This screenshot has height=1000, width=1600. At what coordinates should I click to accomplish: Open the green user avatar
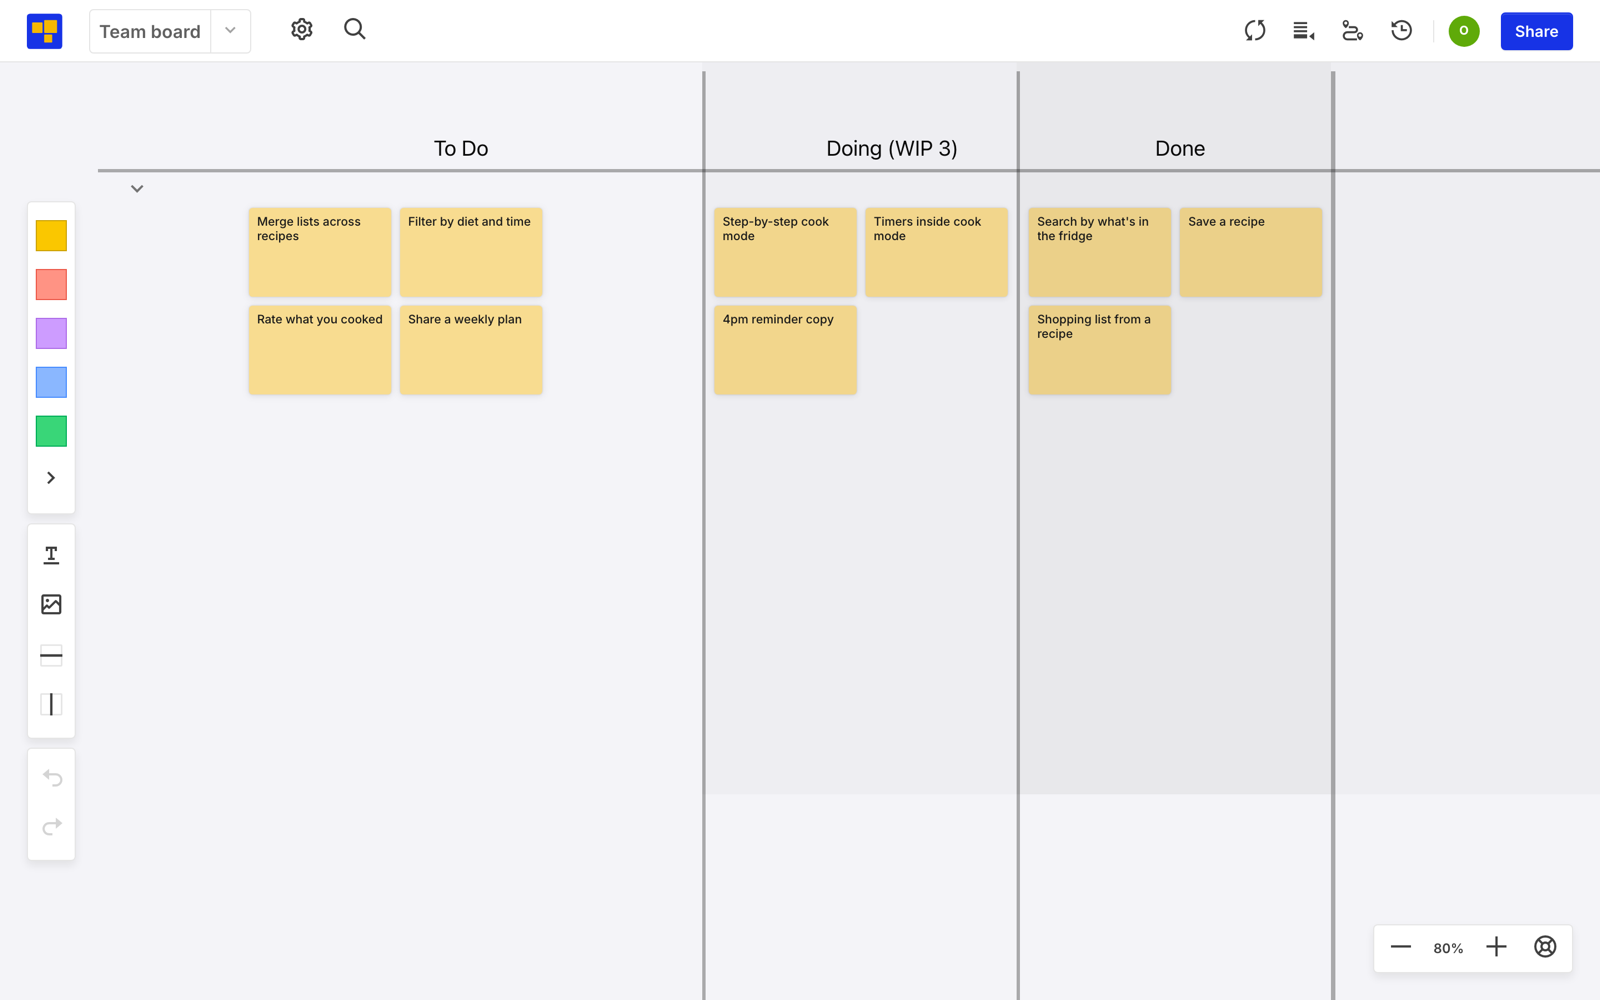tap(1464, 31)
